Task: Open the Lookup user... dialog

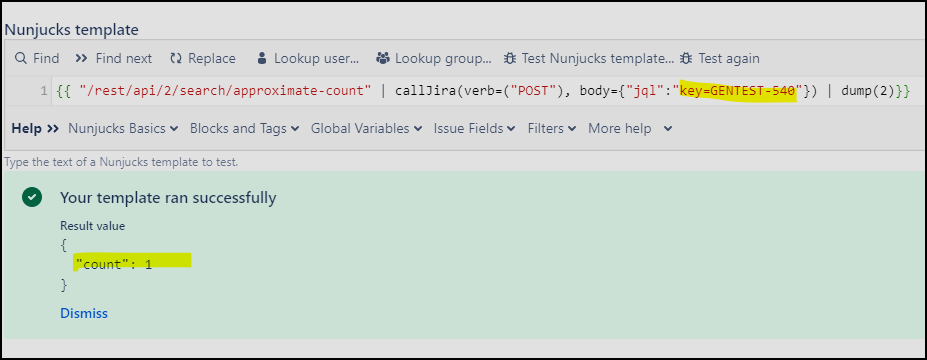Action: (308, 59)
